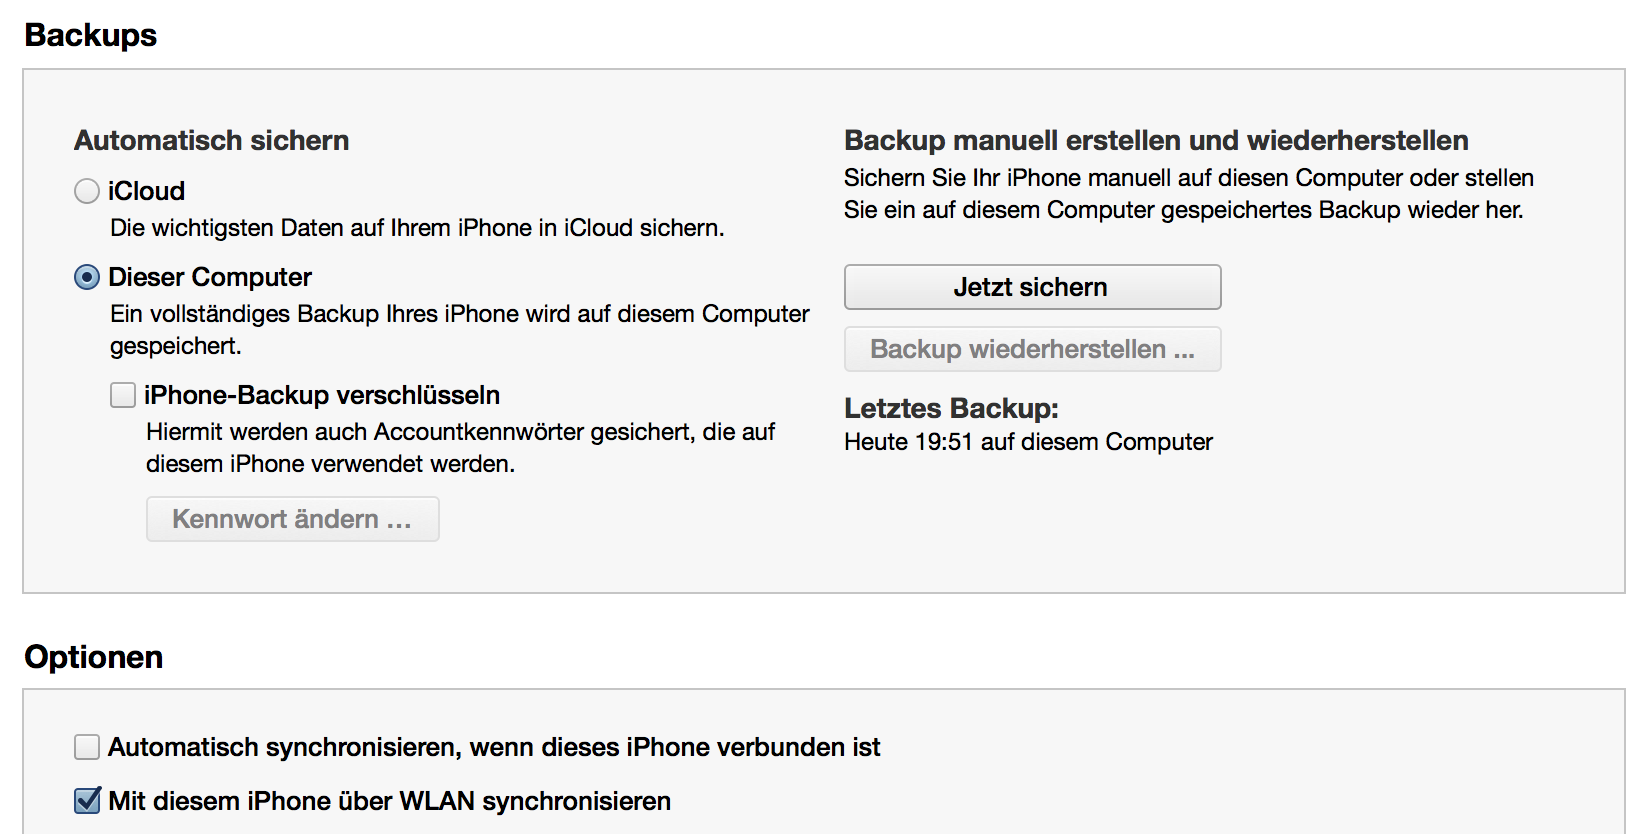Click the "Optionen" section heading
Image resolution: width=1644 pixels, height=834 pixels.
[93, 657]
